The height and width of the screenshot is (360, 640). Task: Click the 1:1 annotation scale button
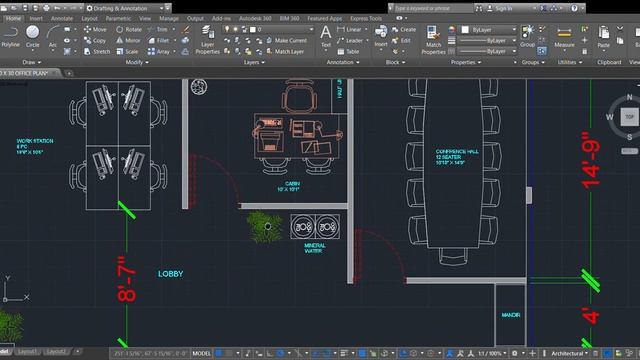492,353
